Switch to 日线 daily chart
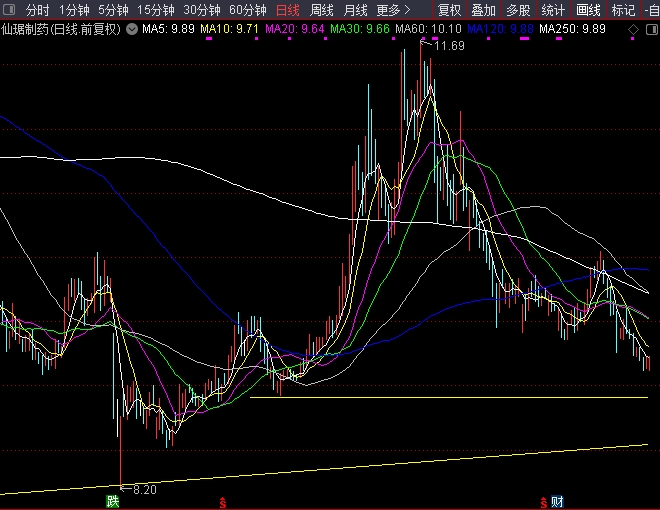The image size is (660, 510). tap(287, 10)
